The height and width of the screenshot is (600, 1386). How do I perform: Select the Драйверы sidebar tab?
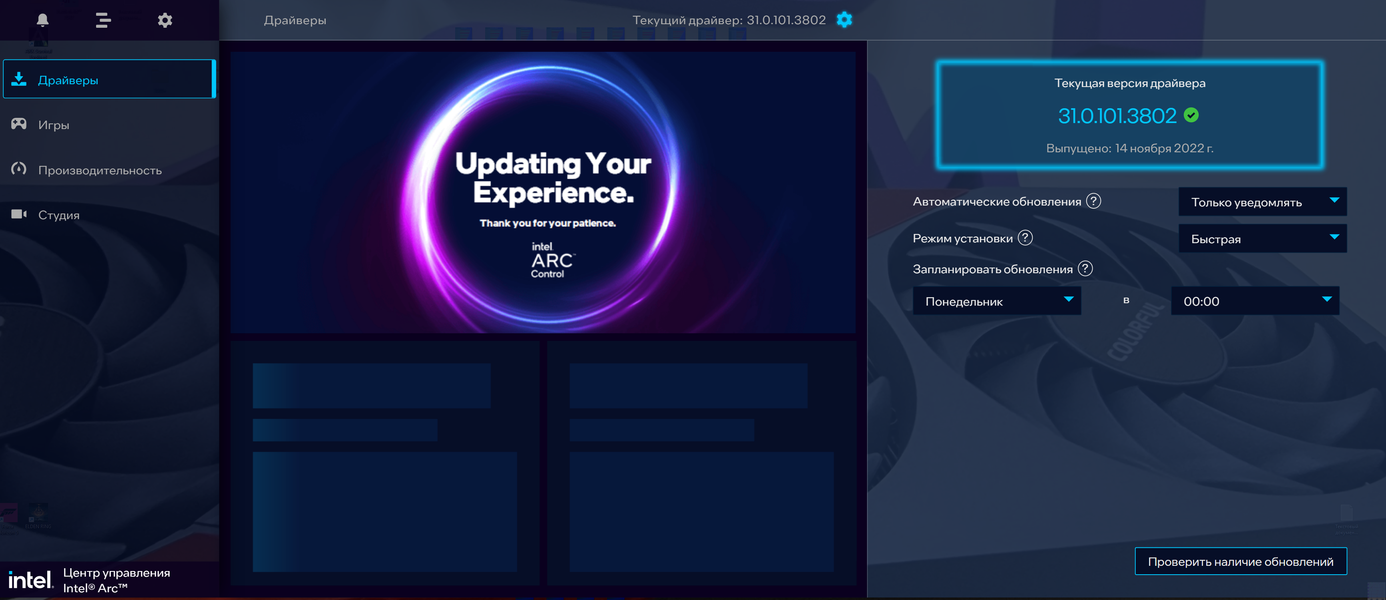(109, 79)
